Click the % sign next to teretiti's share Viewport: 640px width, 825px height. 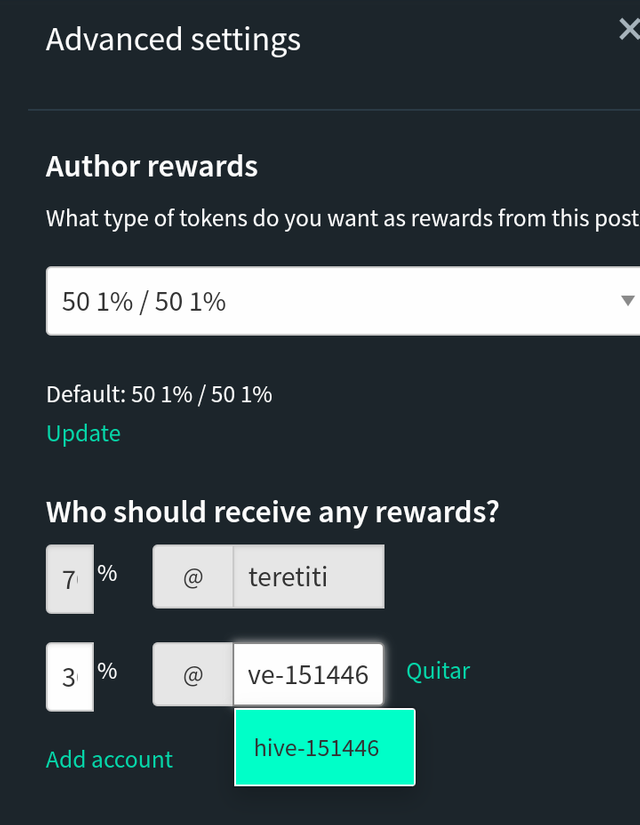[107, 574]
